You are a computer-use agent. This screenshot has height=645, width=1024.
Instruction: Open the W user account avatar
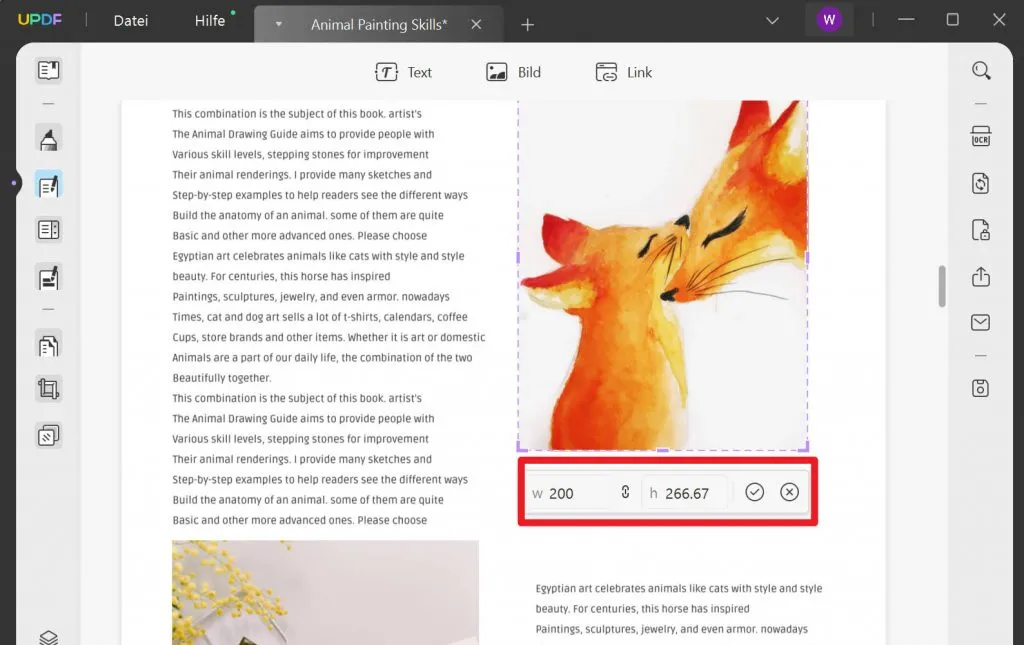pyautogui.click(x=829, y=20)
